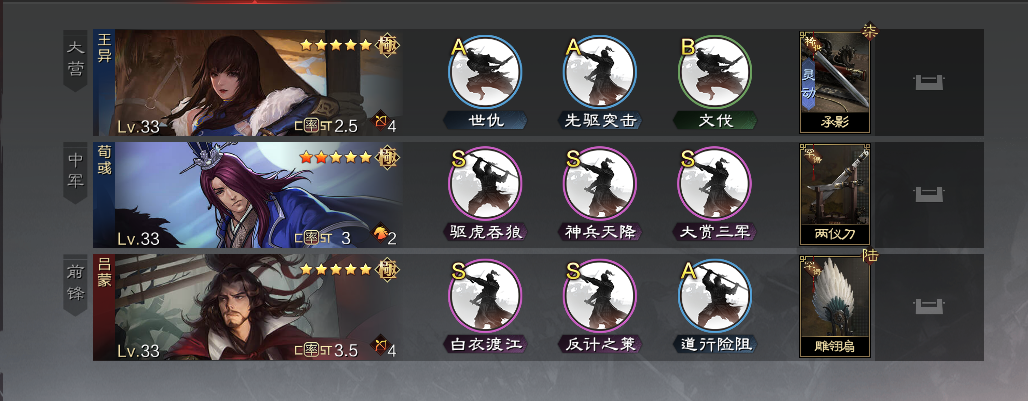Select the 前锋 position label
The image size is (1028, 401).
[75, 285]
